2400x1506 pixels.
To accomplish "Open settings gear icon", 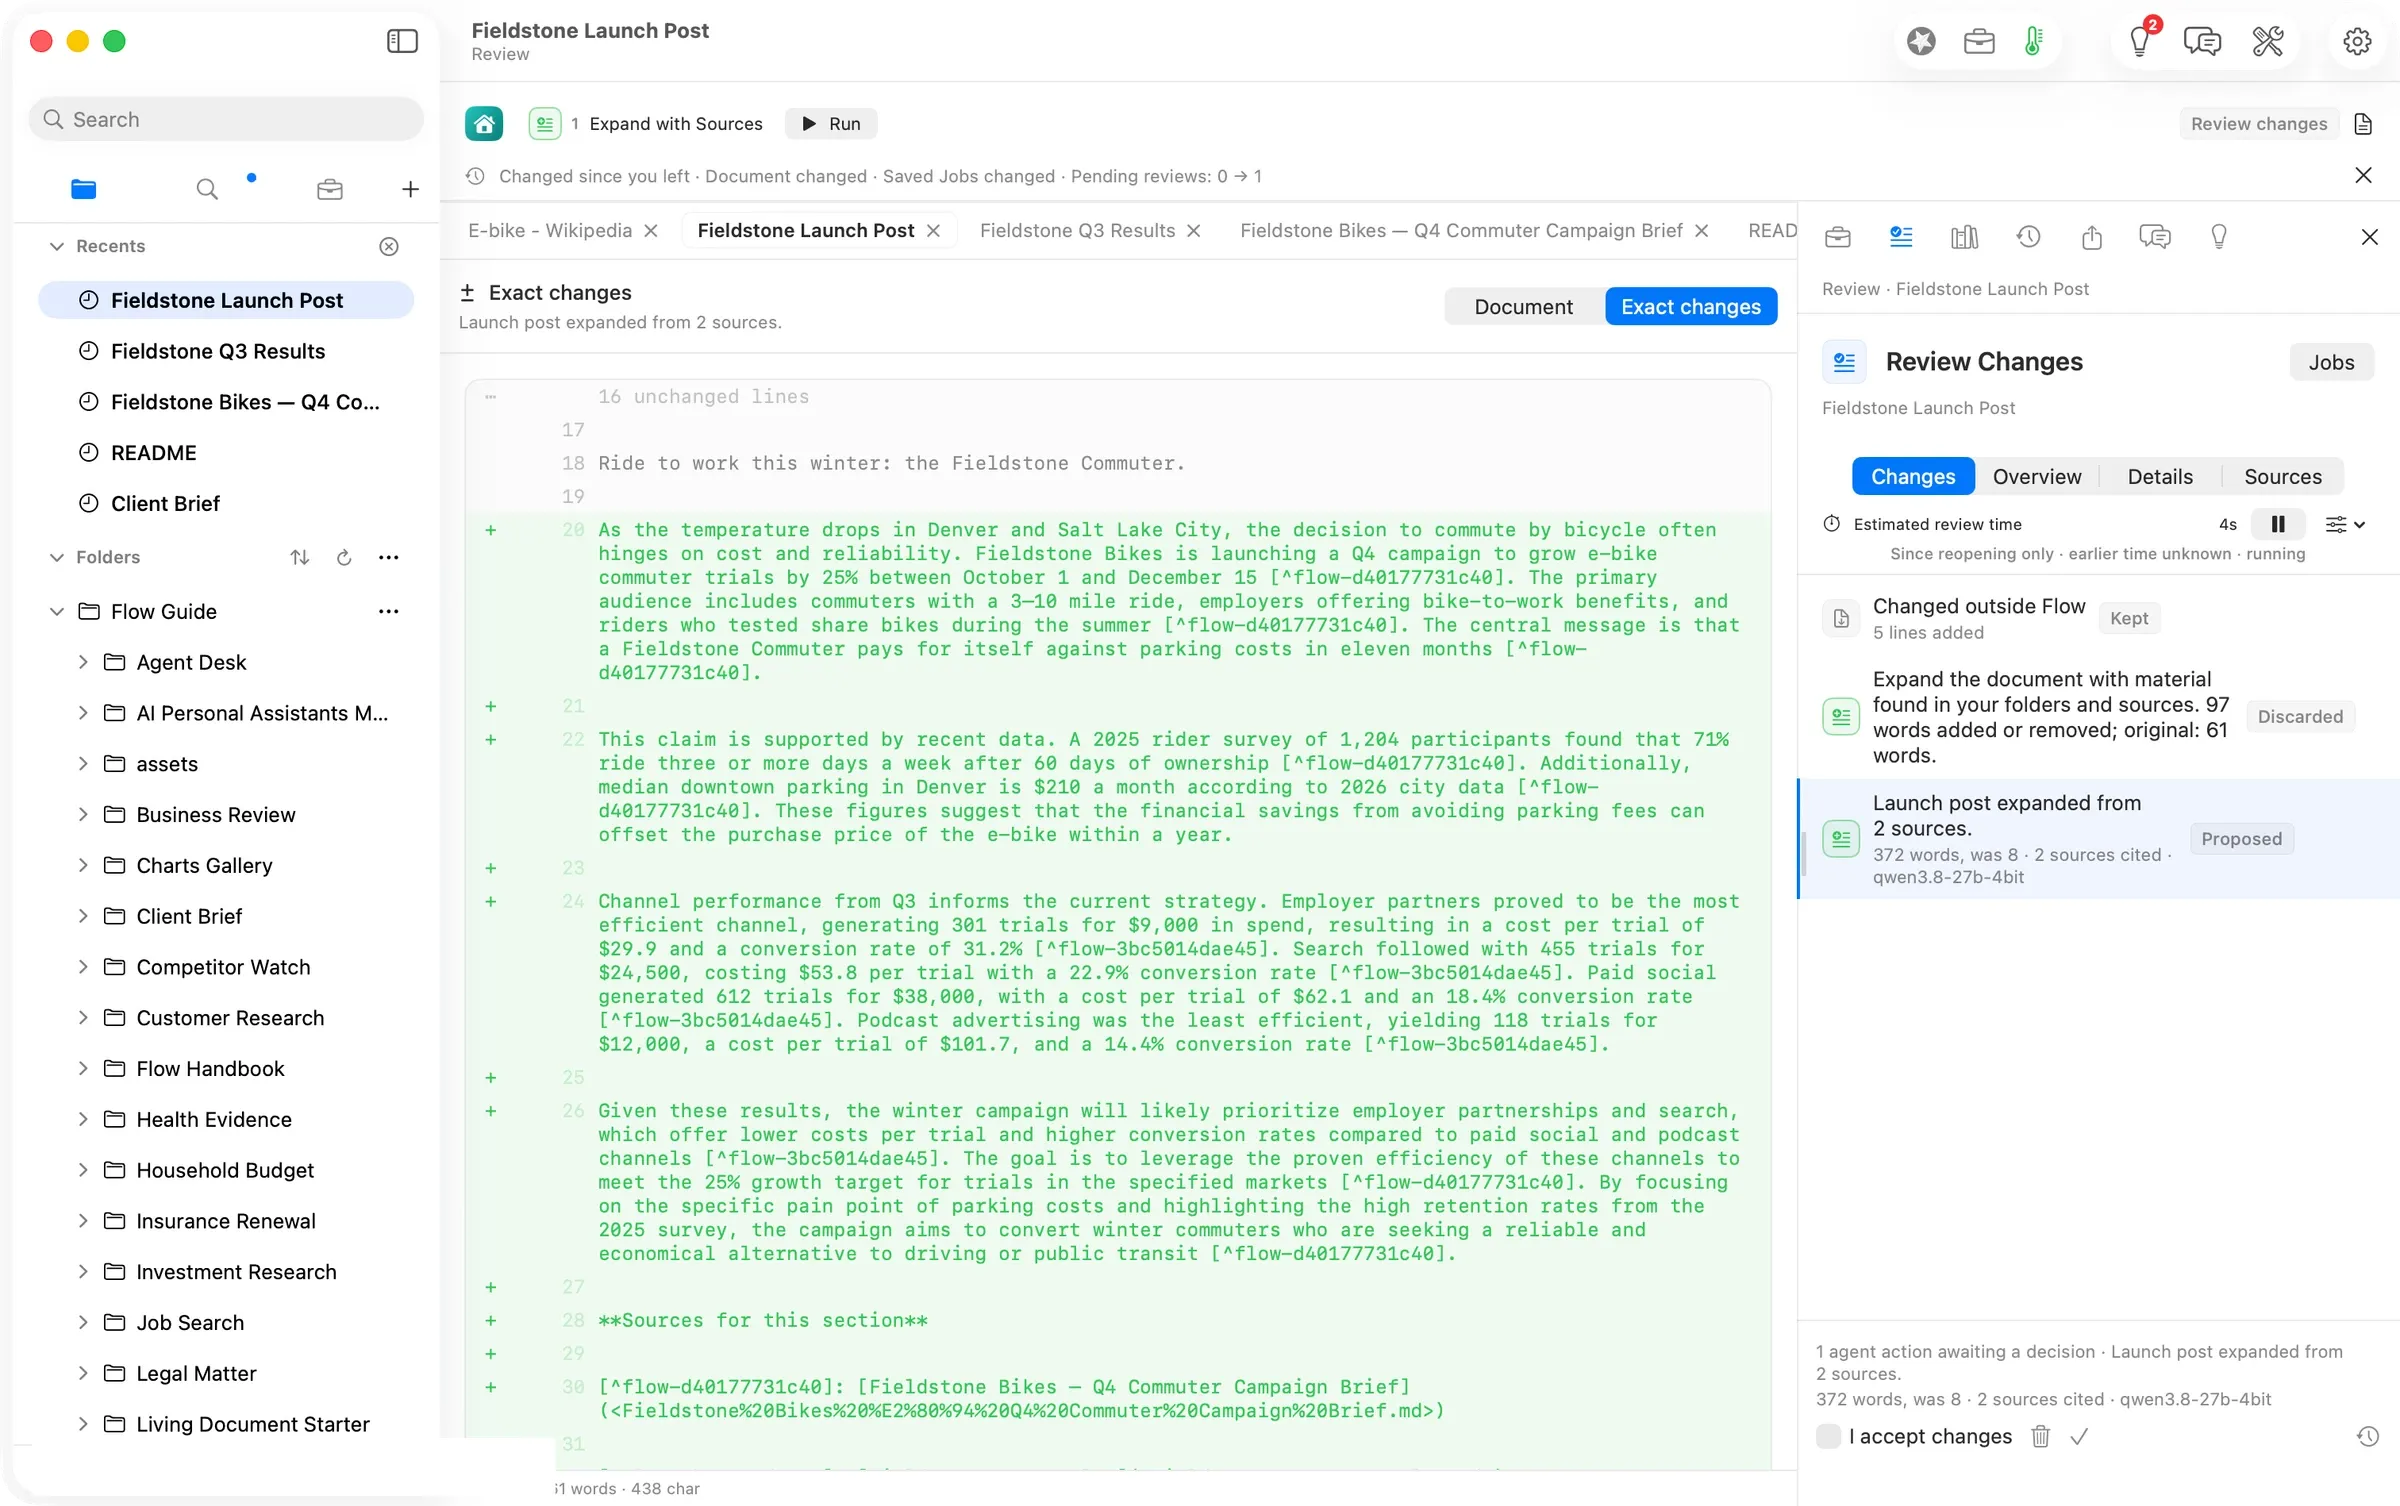I will pos(2357,41).
